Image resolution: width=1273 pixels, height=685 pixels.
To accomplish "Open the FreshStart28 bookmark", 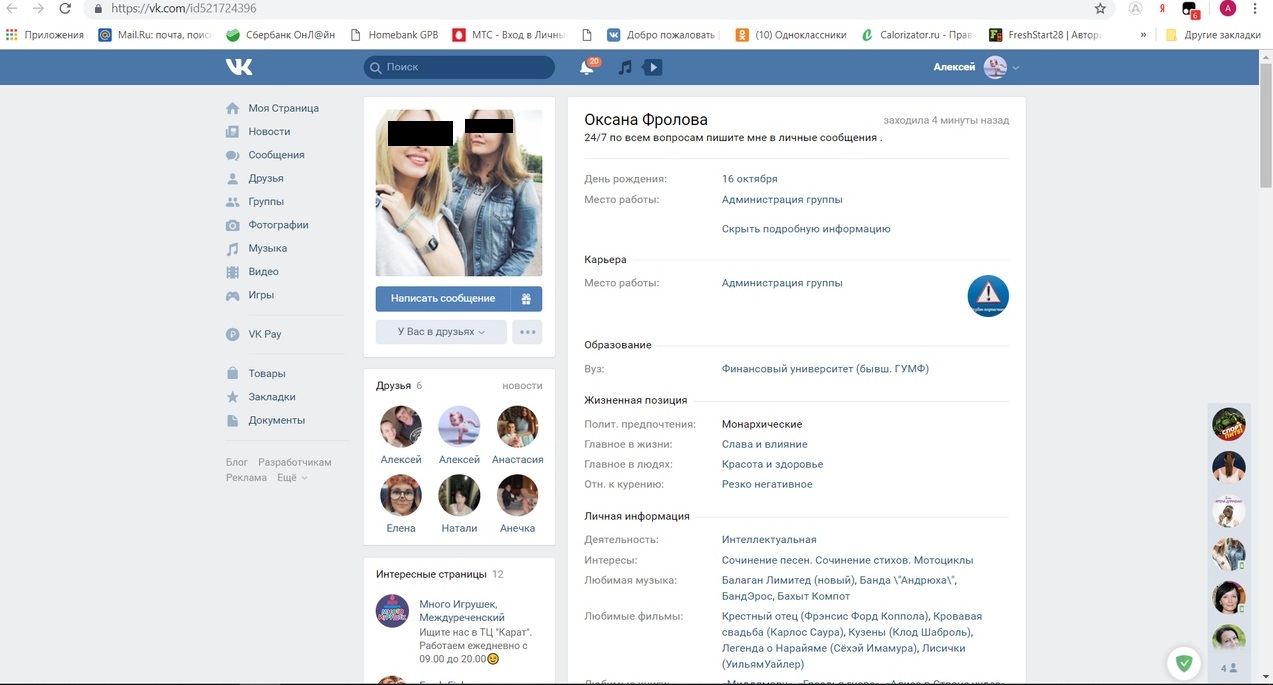I will [1046, 35].
